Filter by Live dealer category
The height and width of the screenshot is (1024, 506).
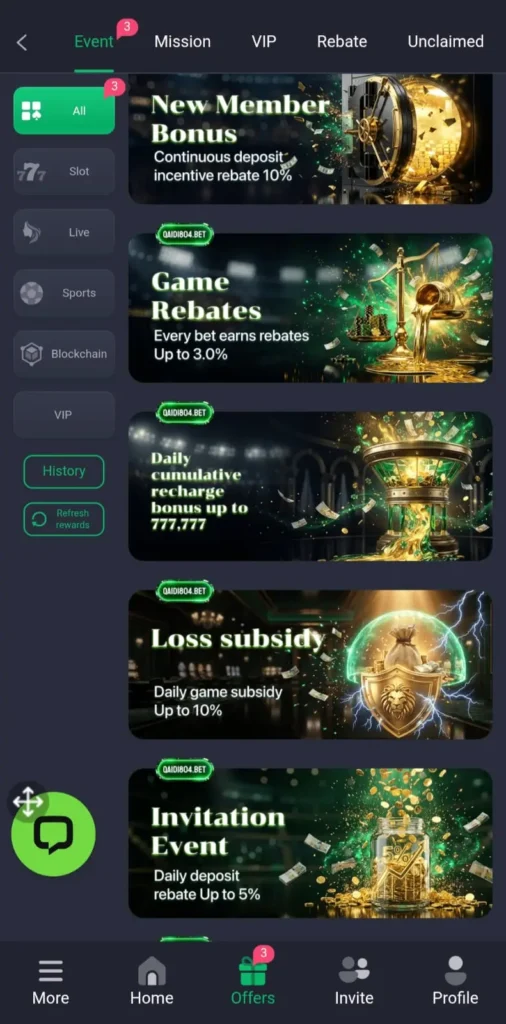tap(64, 232)
